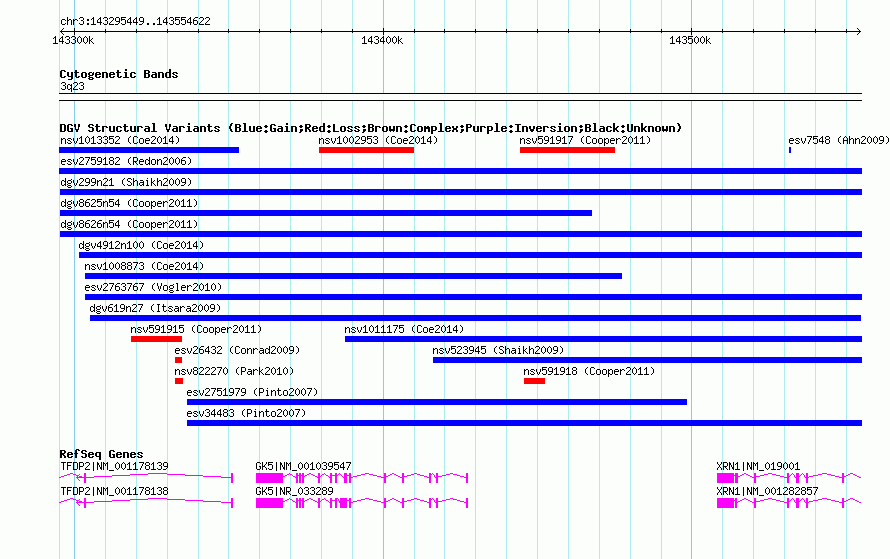Click the DGV Structural Variants track title
890x559 pixels.
click(370, 128)
